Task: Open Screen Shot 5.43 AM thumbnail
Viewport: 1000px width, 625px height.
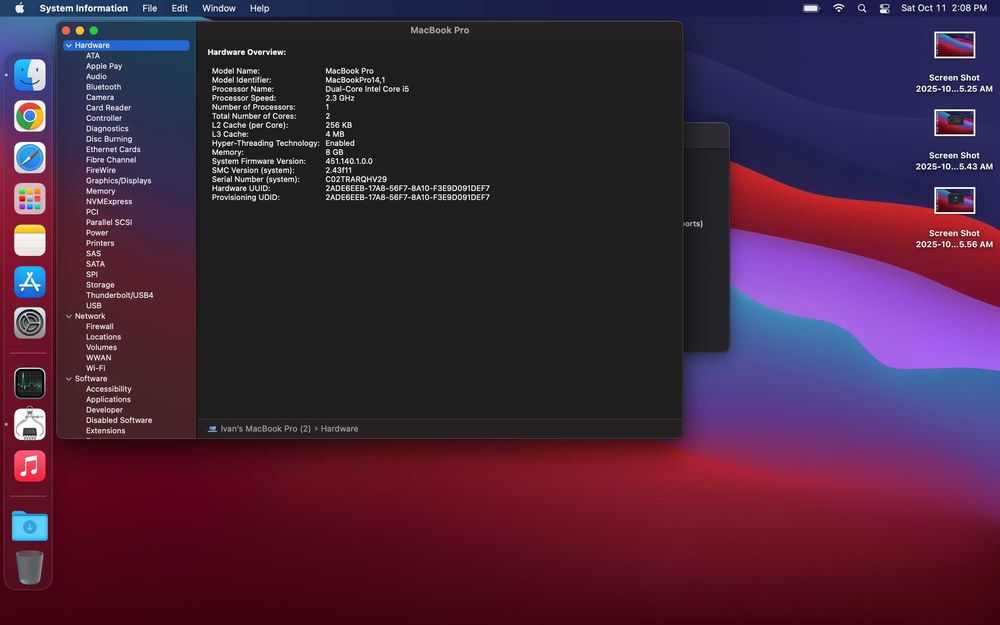Action: pyautogui.click(x=954, y=123)
